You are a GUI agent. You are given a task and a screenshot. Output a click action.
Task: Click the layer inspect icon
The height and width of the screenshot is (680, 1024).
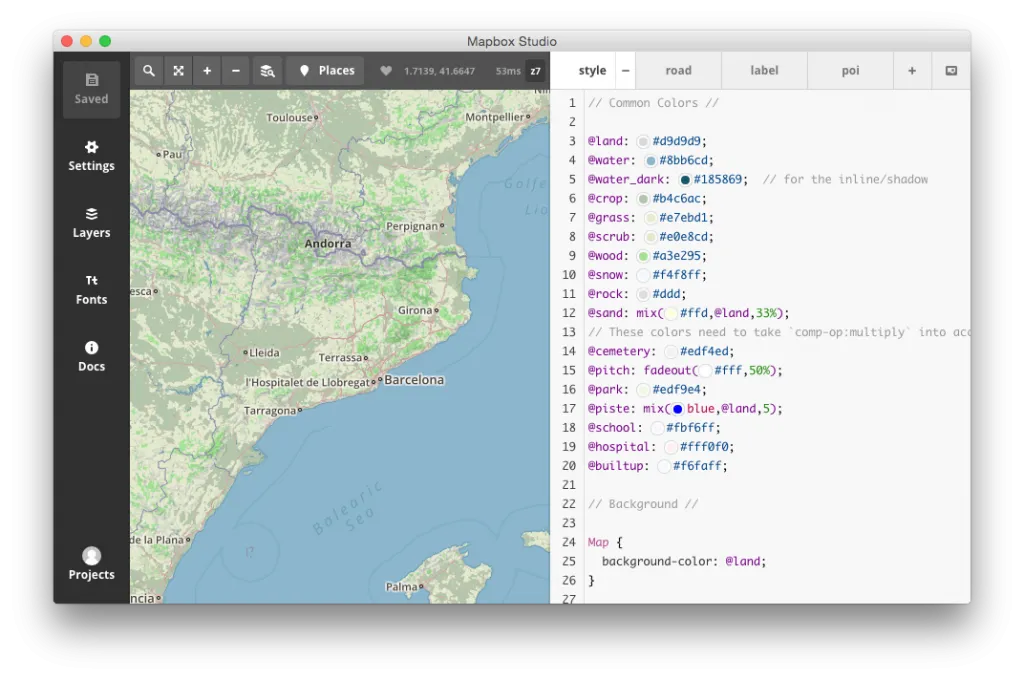267,71
